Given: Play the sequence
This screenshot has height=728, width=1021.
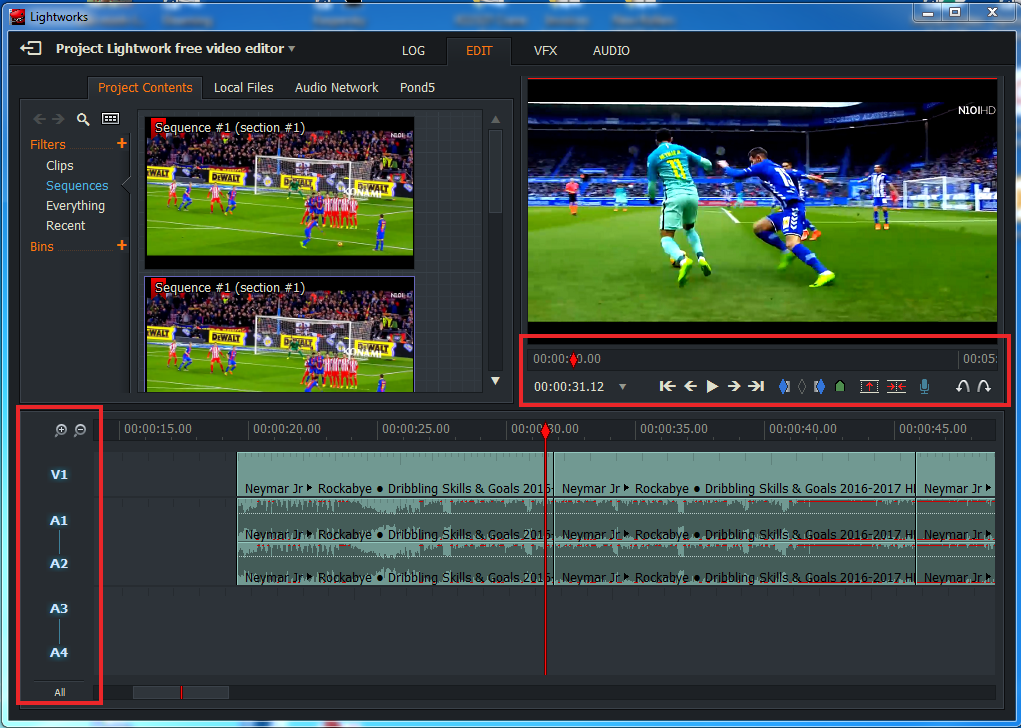Looking at the screenshot, I should tap(712, 386).
